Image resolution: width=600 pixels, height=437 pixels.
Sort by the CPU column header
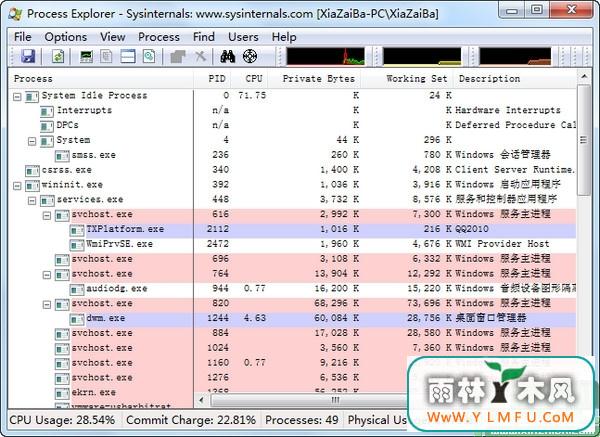[249, 79]
